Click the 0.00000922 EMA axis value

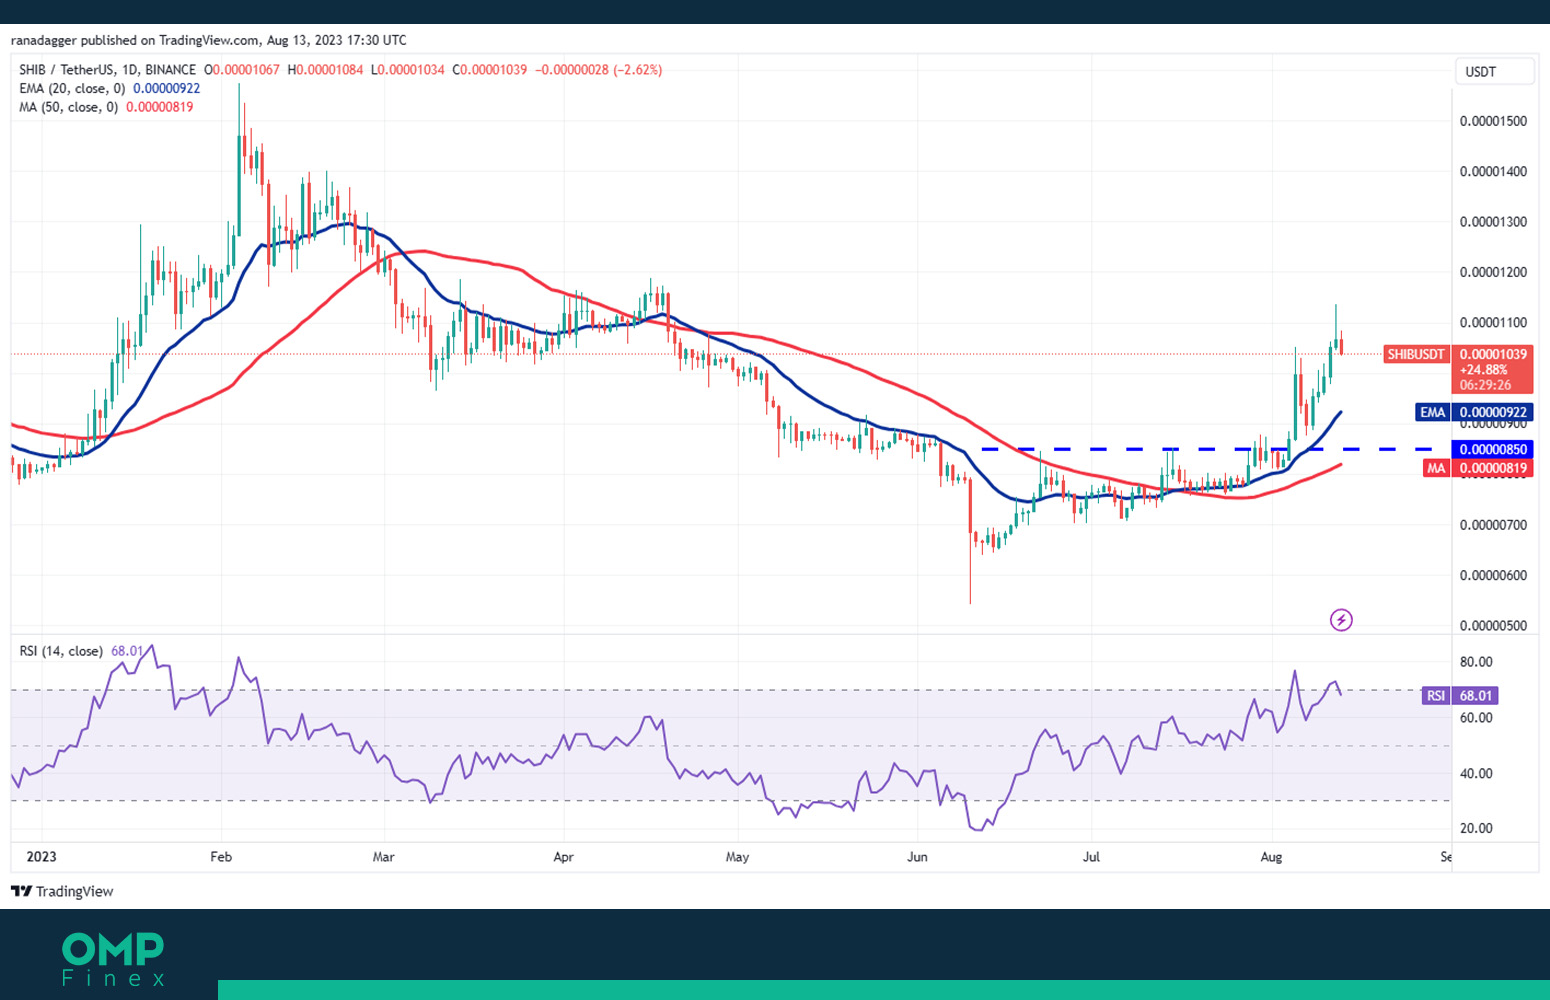(1493, 412)
